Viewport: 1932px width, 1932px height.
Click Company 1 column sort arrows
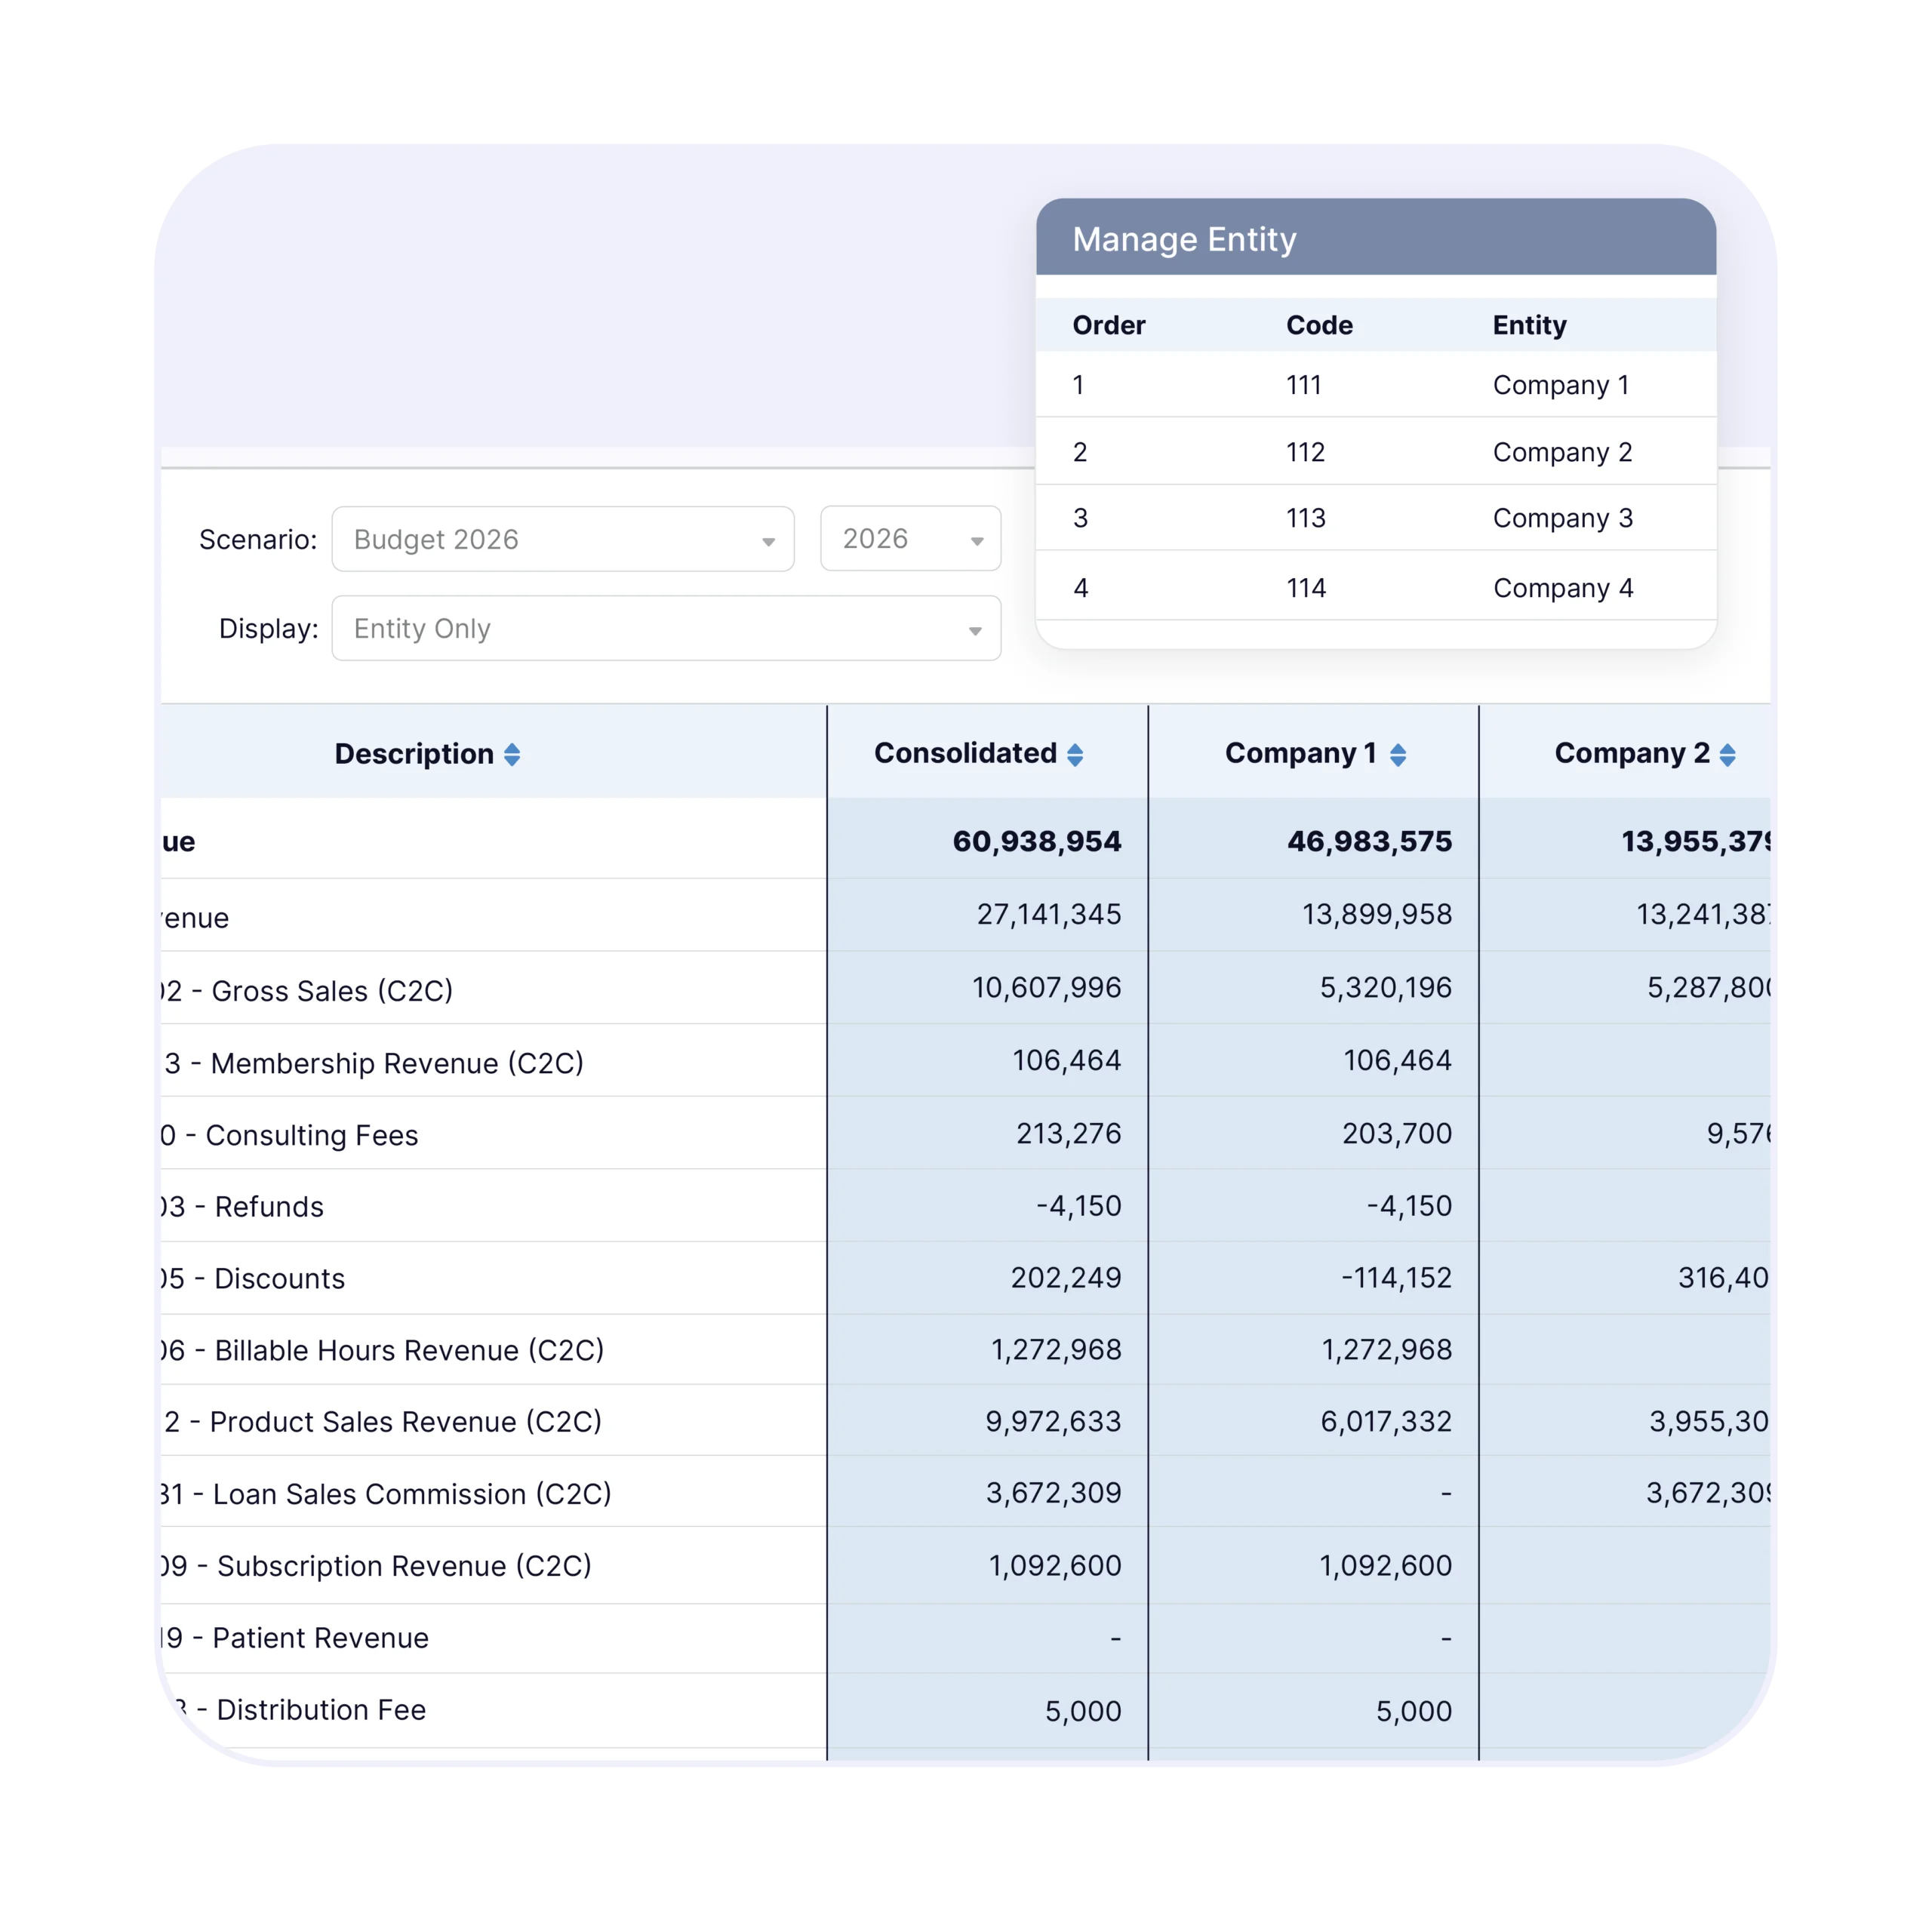[1398, 755]
